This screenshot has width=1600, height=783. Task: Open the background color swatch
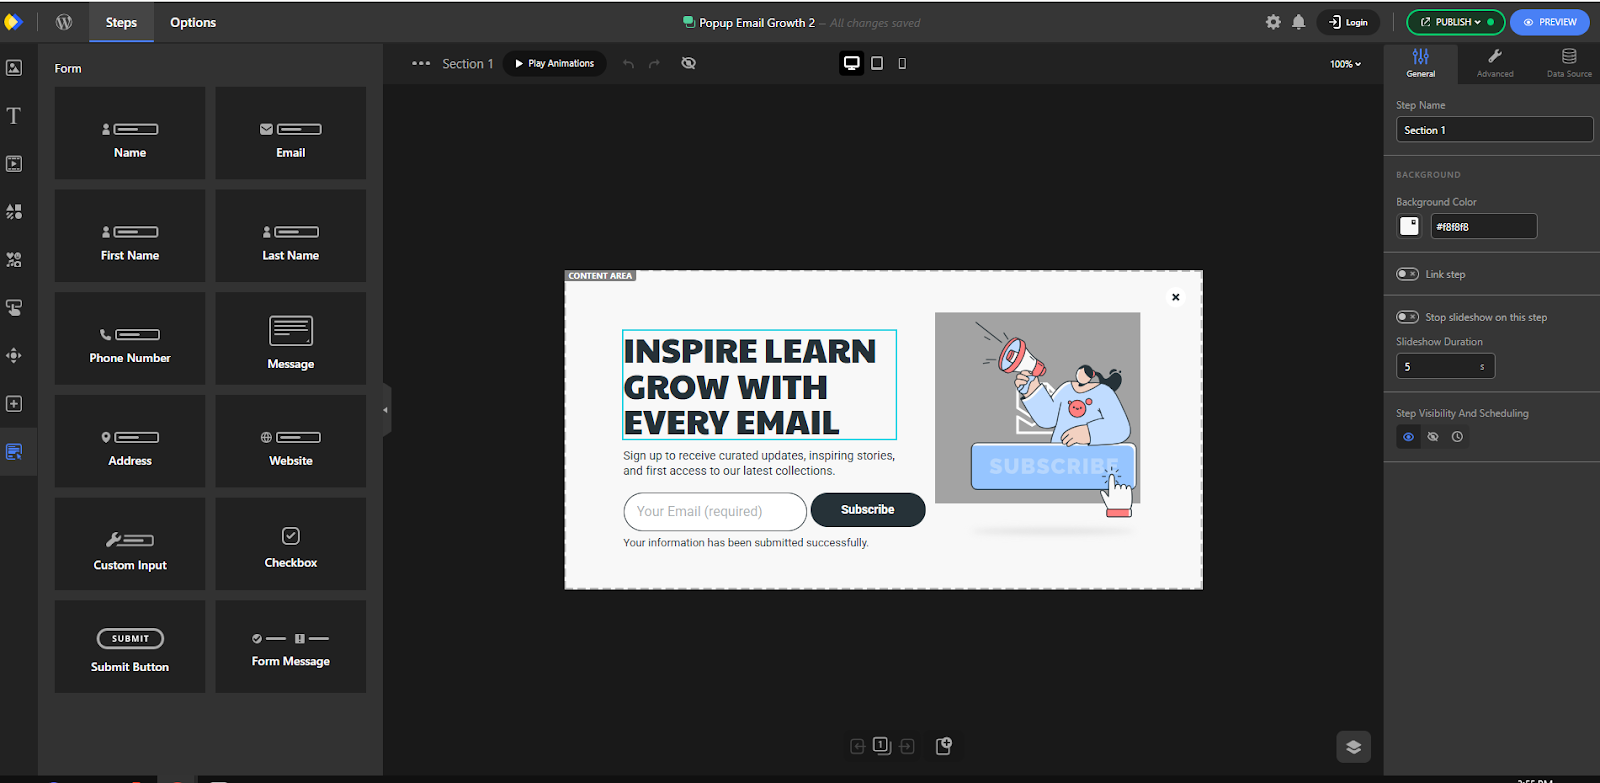tap(1409, 226)
